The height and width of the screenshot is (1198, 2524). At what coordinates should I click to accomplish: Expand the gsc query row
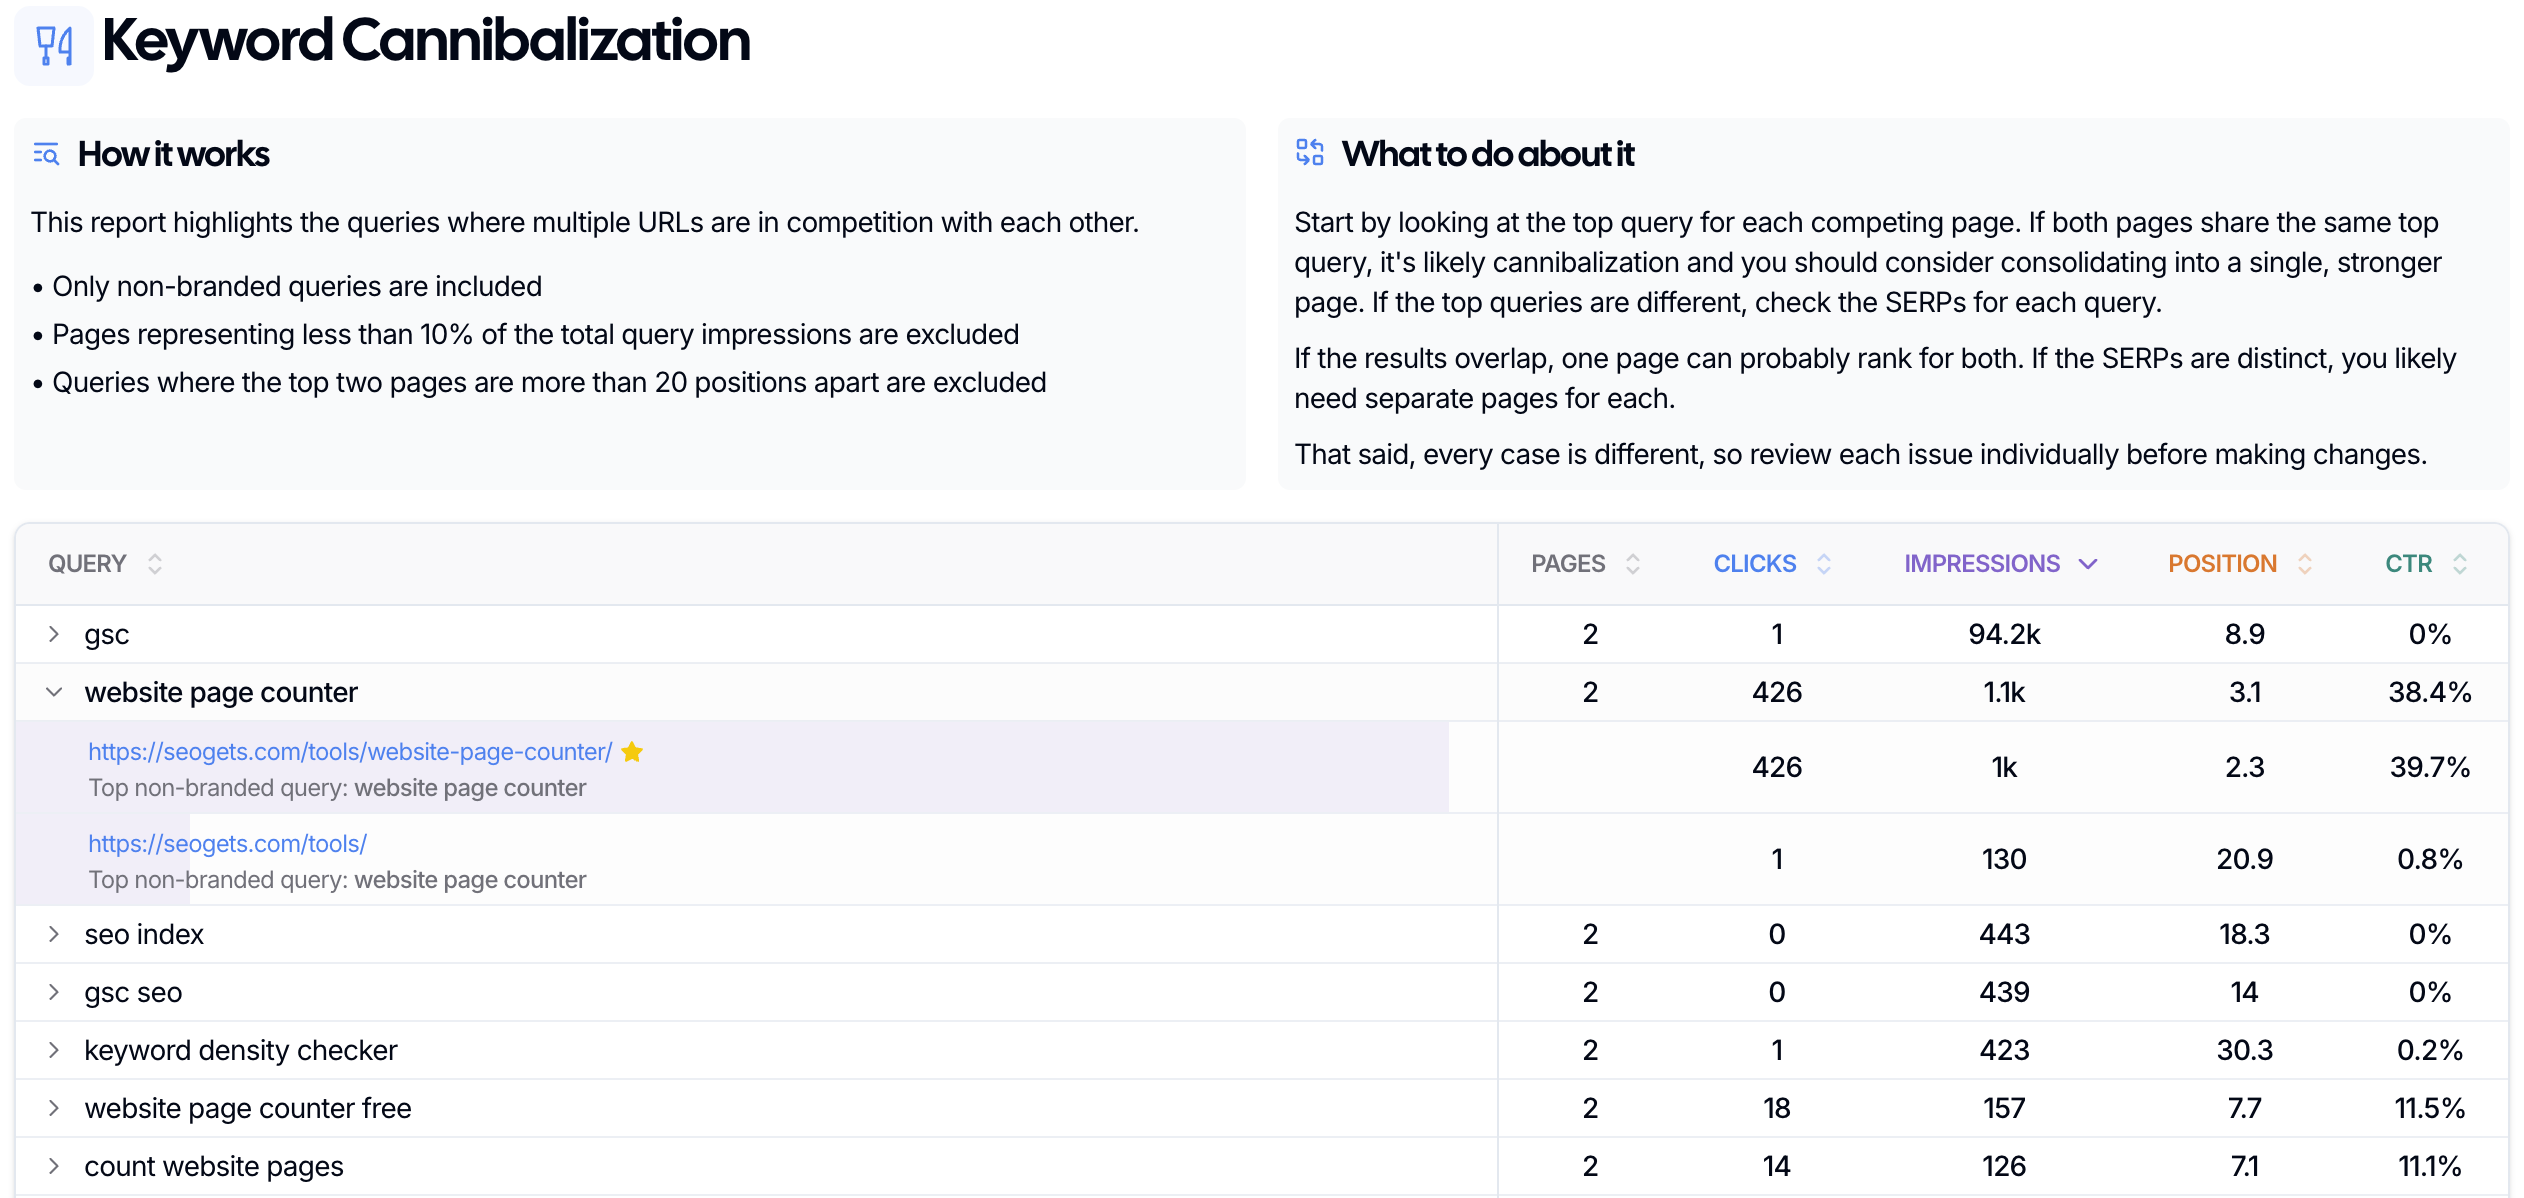coord(54,634)
